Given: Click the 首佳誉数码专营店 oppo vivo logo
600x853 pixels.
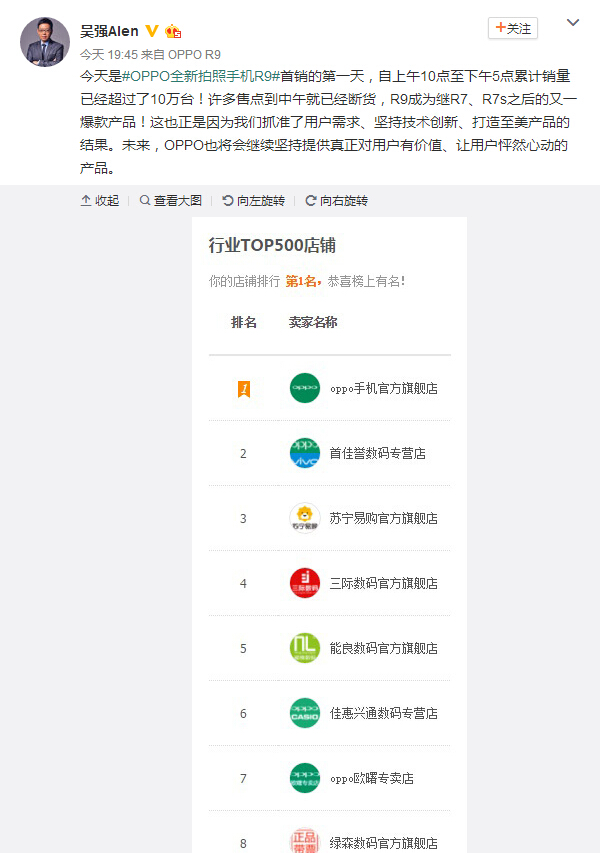Looking at the screenshot, I should click(305, 453).
